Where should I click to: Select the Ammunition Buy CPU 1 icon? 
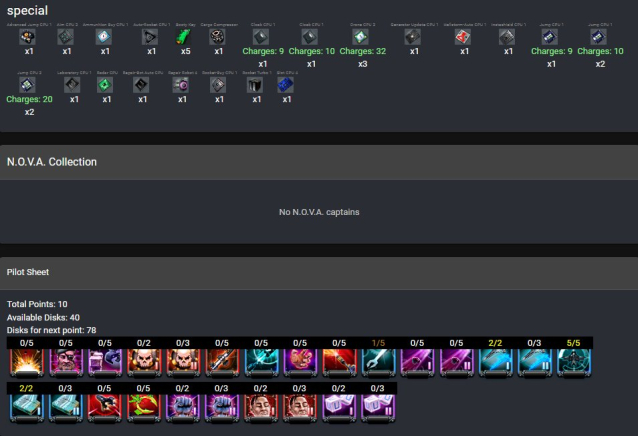(x=104, y=37)
